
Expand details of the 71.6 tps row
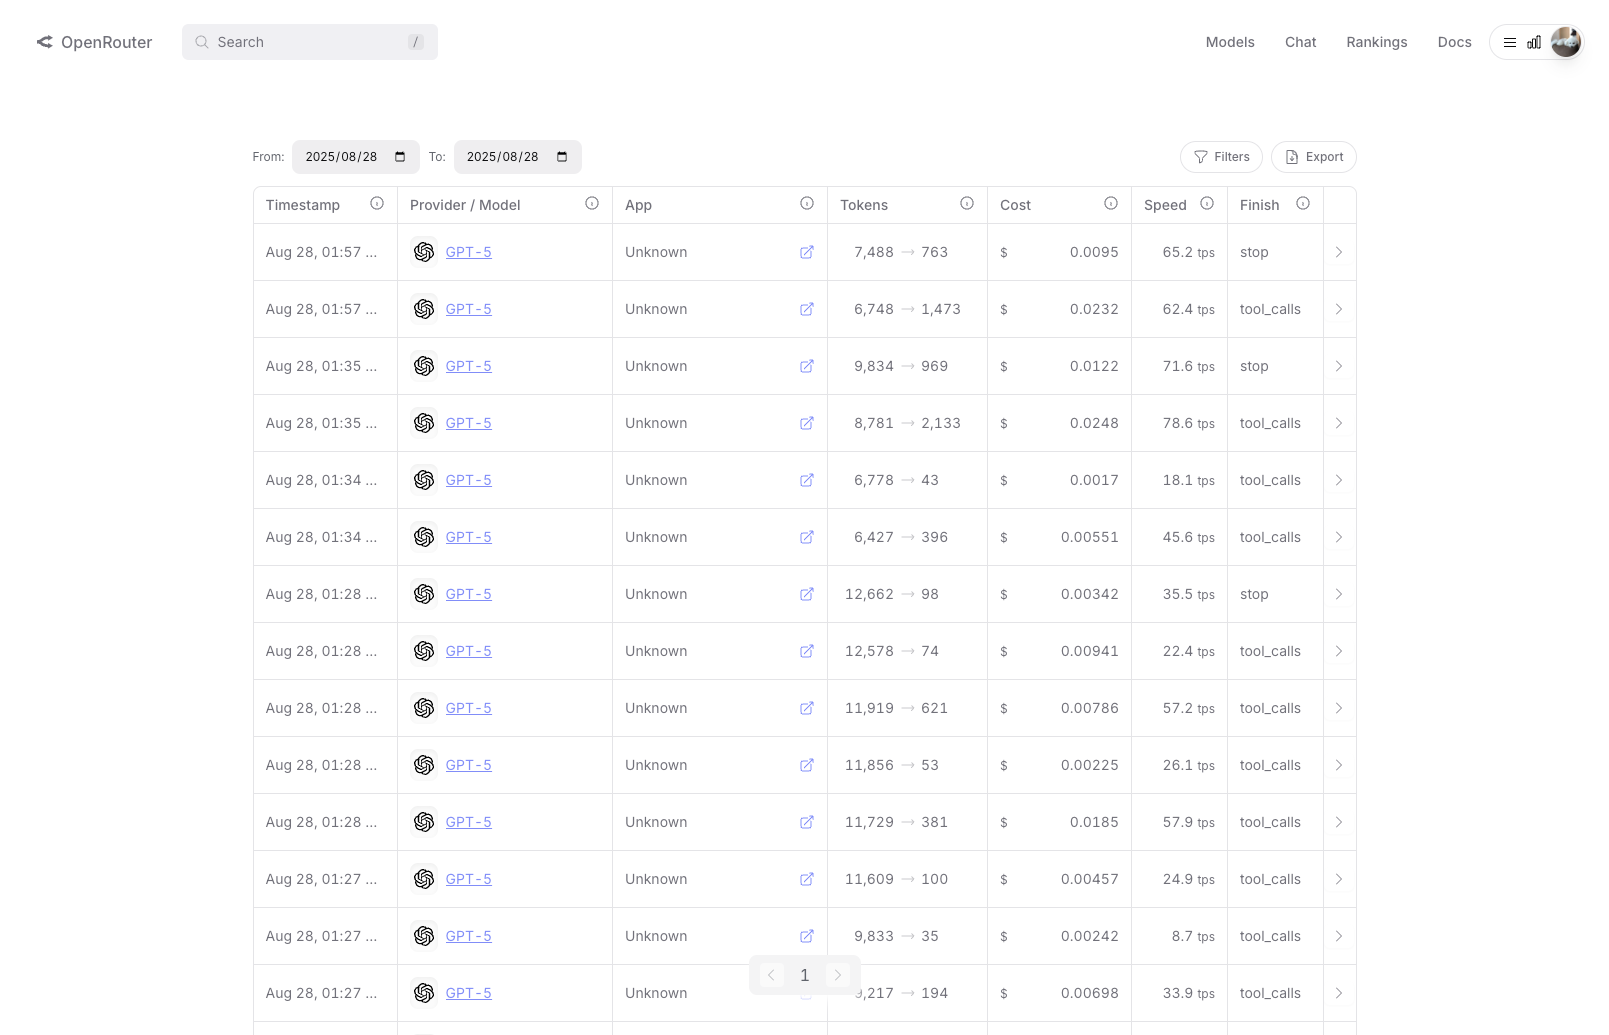[x=1339, y=366]
